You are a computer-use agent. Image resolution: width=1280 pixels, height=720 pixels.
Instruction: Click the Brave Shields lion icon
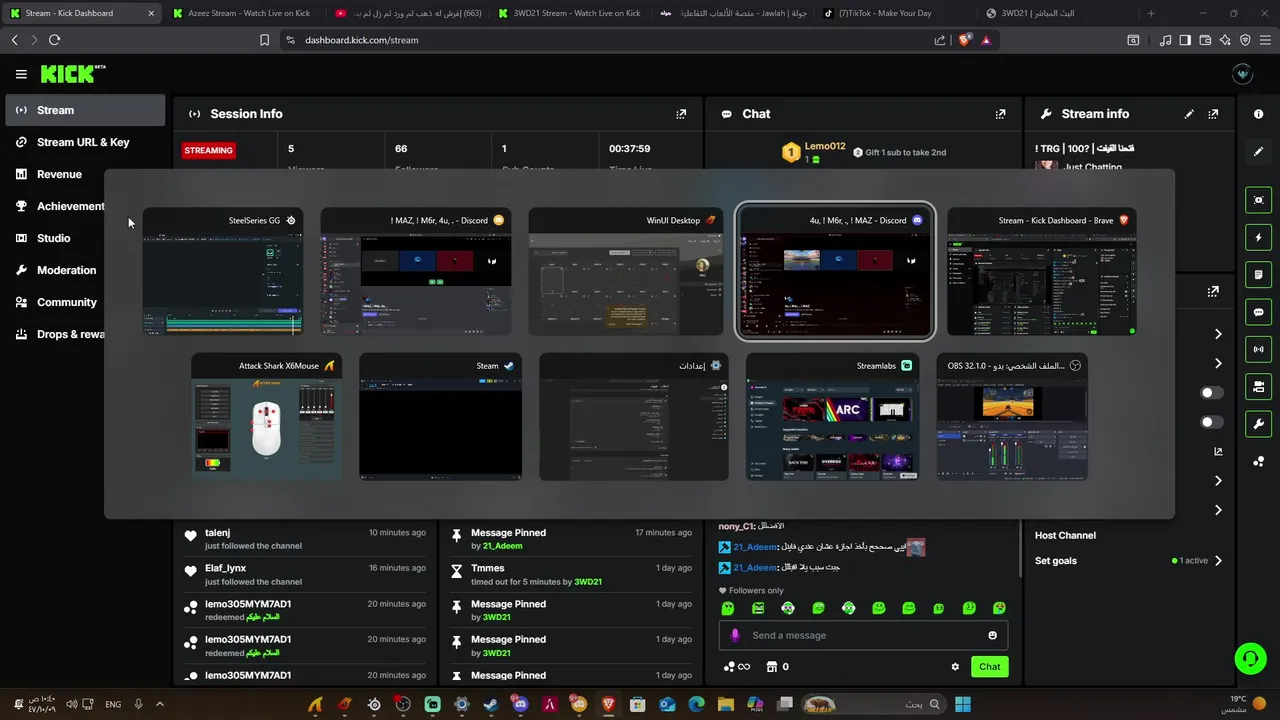click(x=964, y=40)
